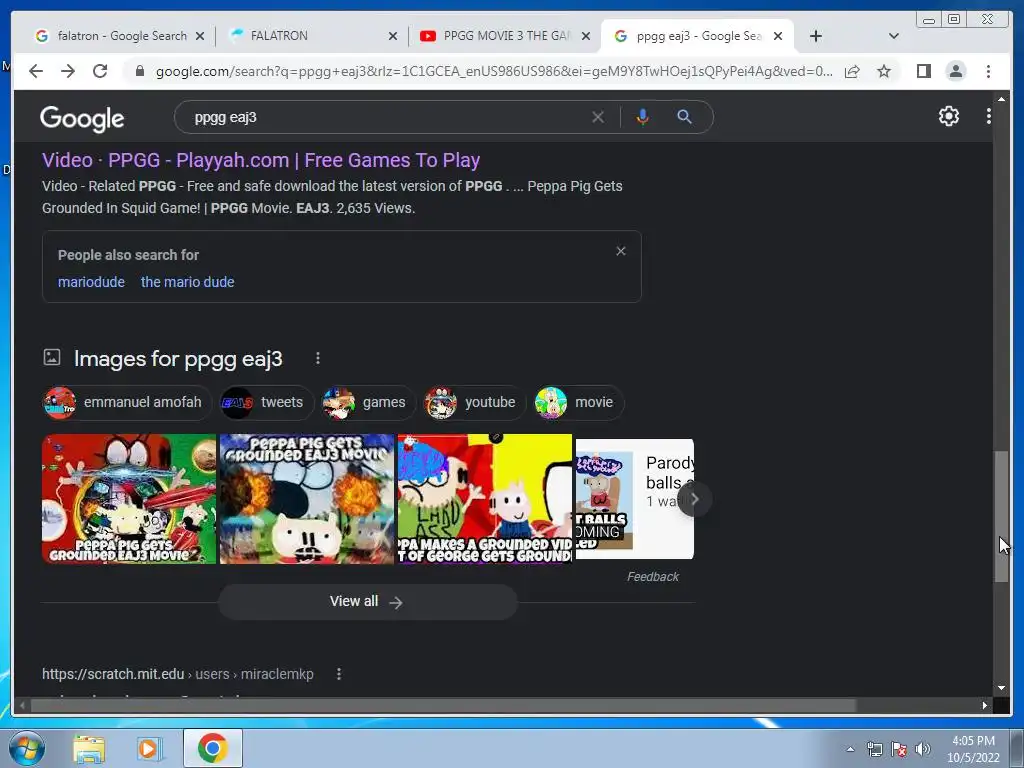Launch Windows Media Player from taskbar
This screenshot has height=768, width=1024.
tap(150, 749)
